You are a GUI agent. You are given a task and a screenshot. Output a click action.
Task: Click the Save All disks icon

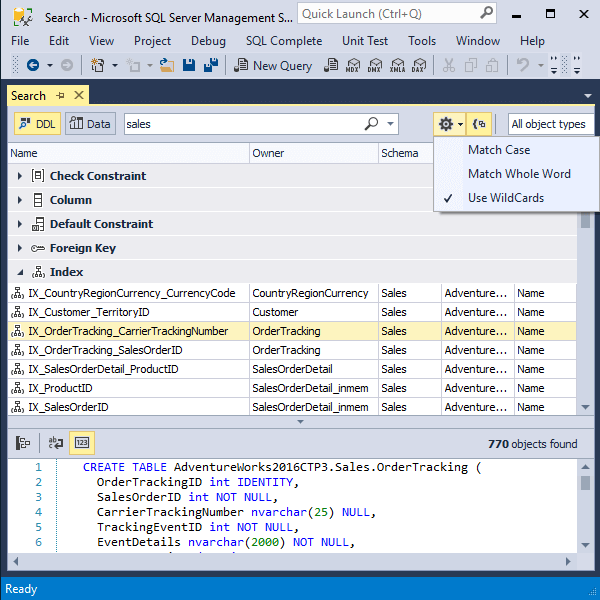[211, 65]
